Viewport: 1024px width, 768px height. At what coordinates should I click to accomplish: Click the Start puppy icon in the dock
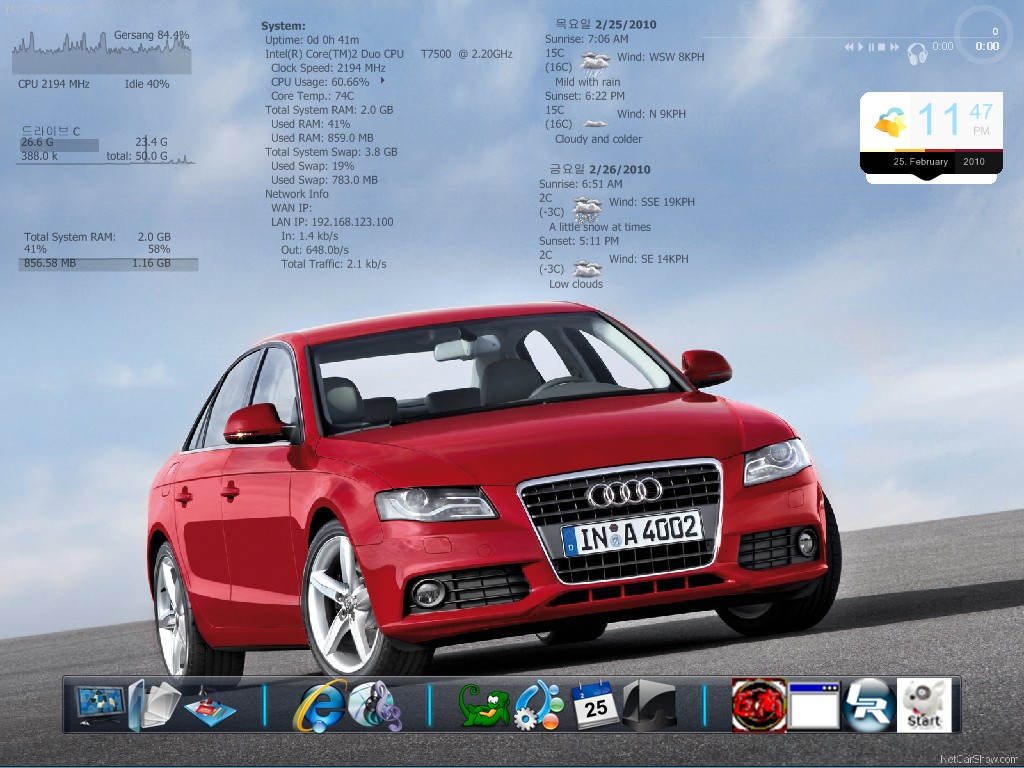(x=924, y=705)
